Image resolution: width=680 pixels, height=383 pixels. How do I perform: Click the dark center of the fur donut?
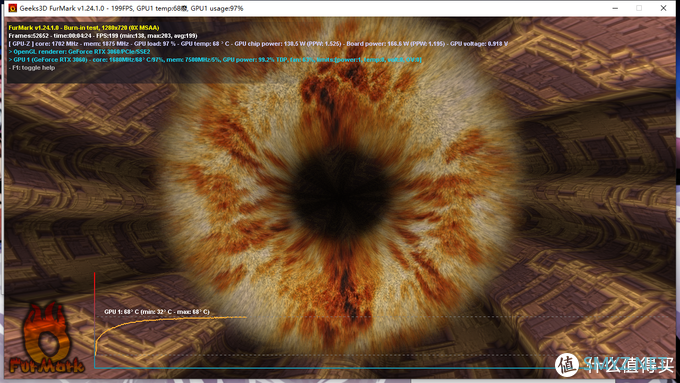(x=340, y=192)
